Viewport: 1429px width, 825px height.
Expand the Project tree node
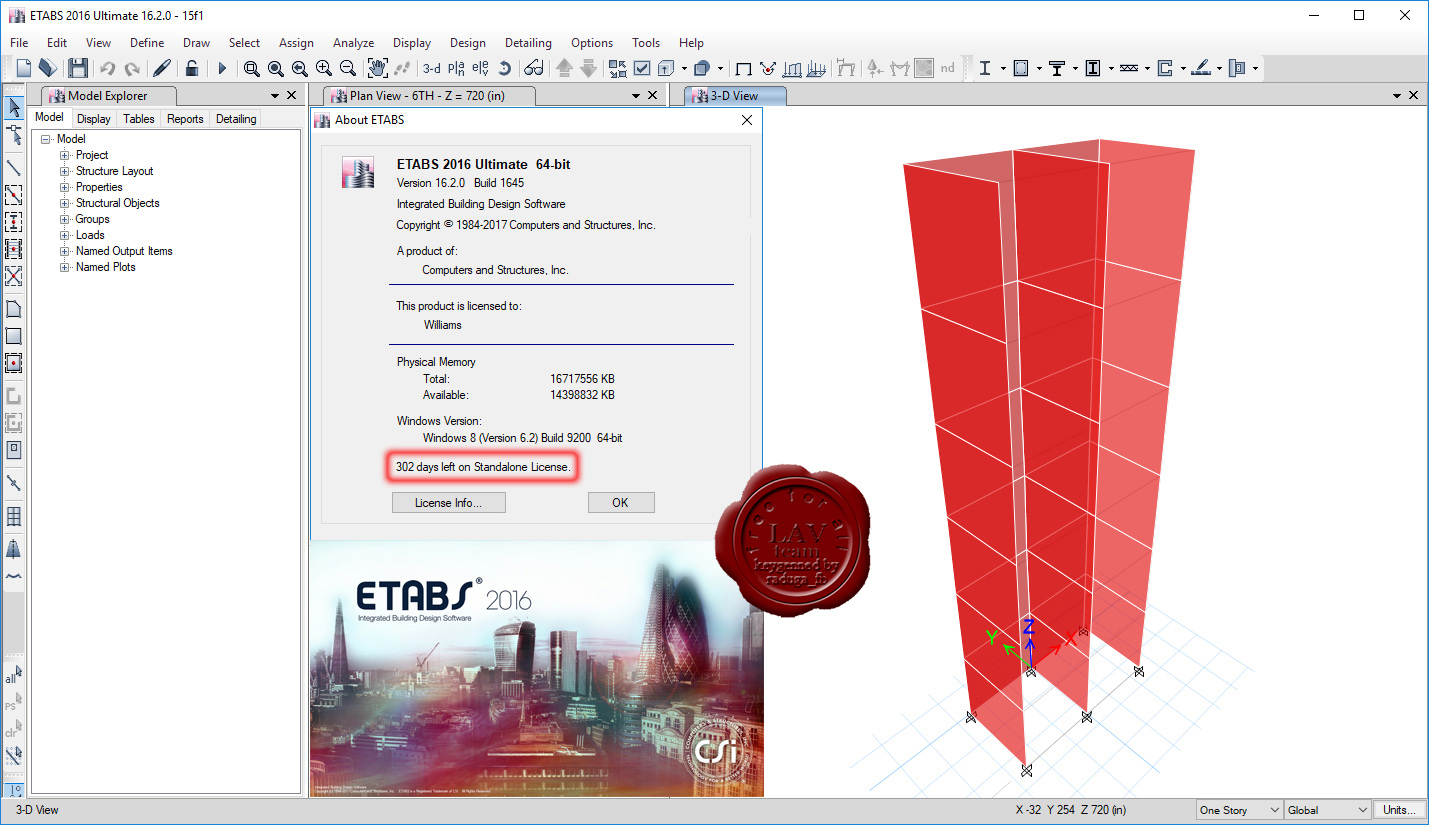click(65, 155)
